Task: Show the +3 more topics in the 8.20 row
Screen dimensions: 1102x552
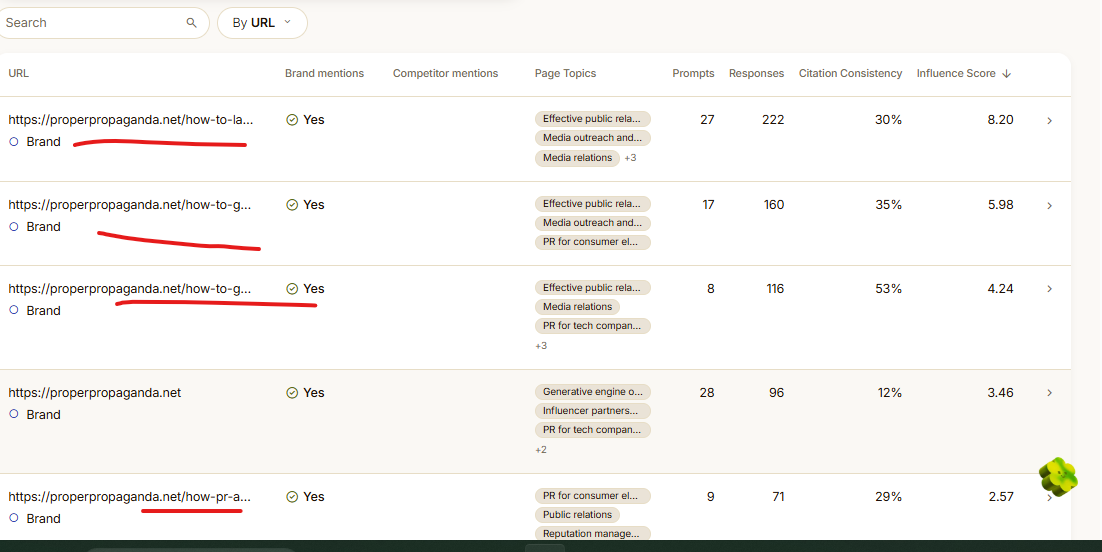Action: [630, 158]
